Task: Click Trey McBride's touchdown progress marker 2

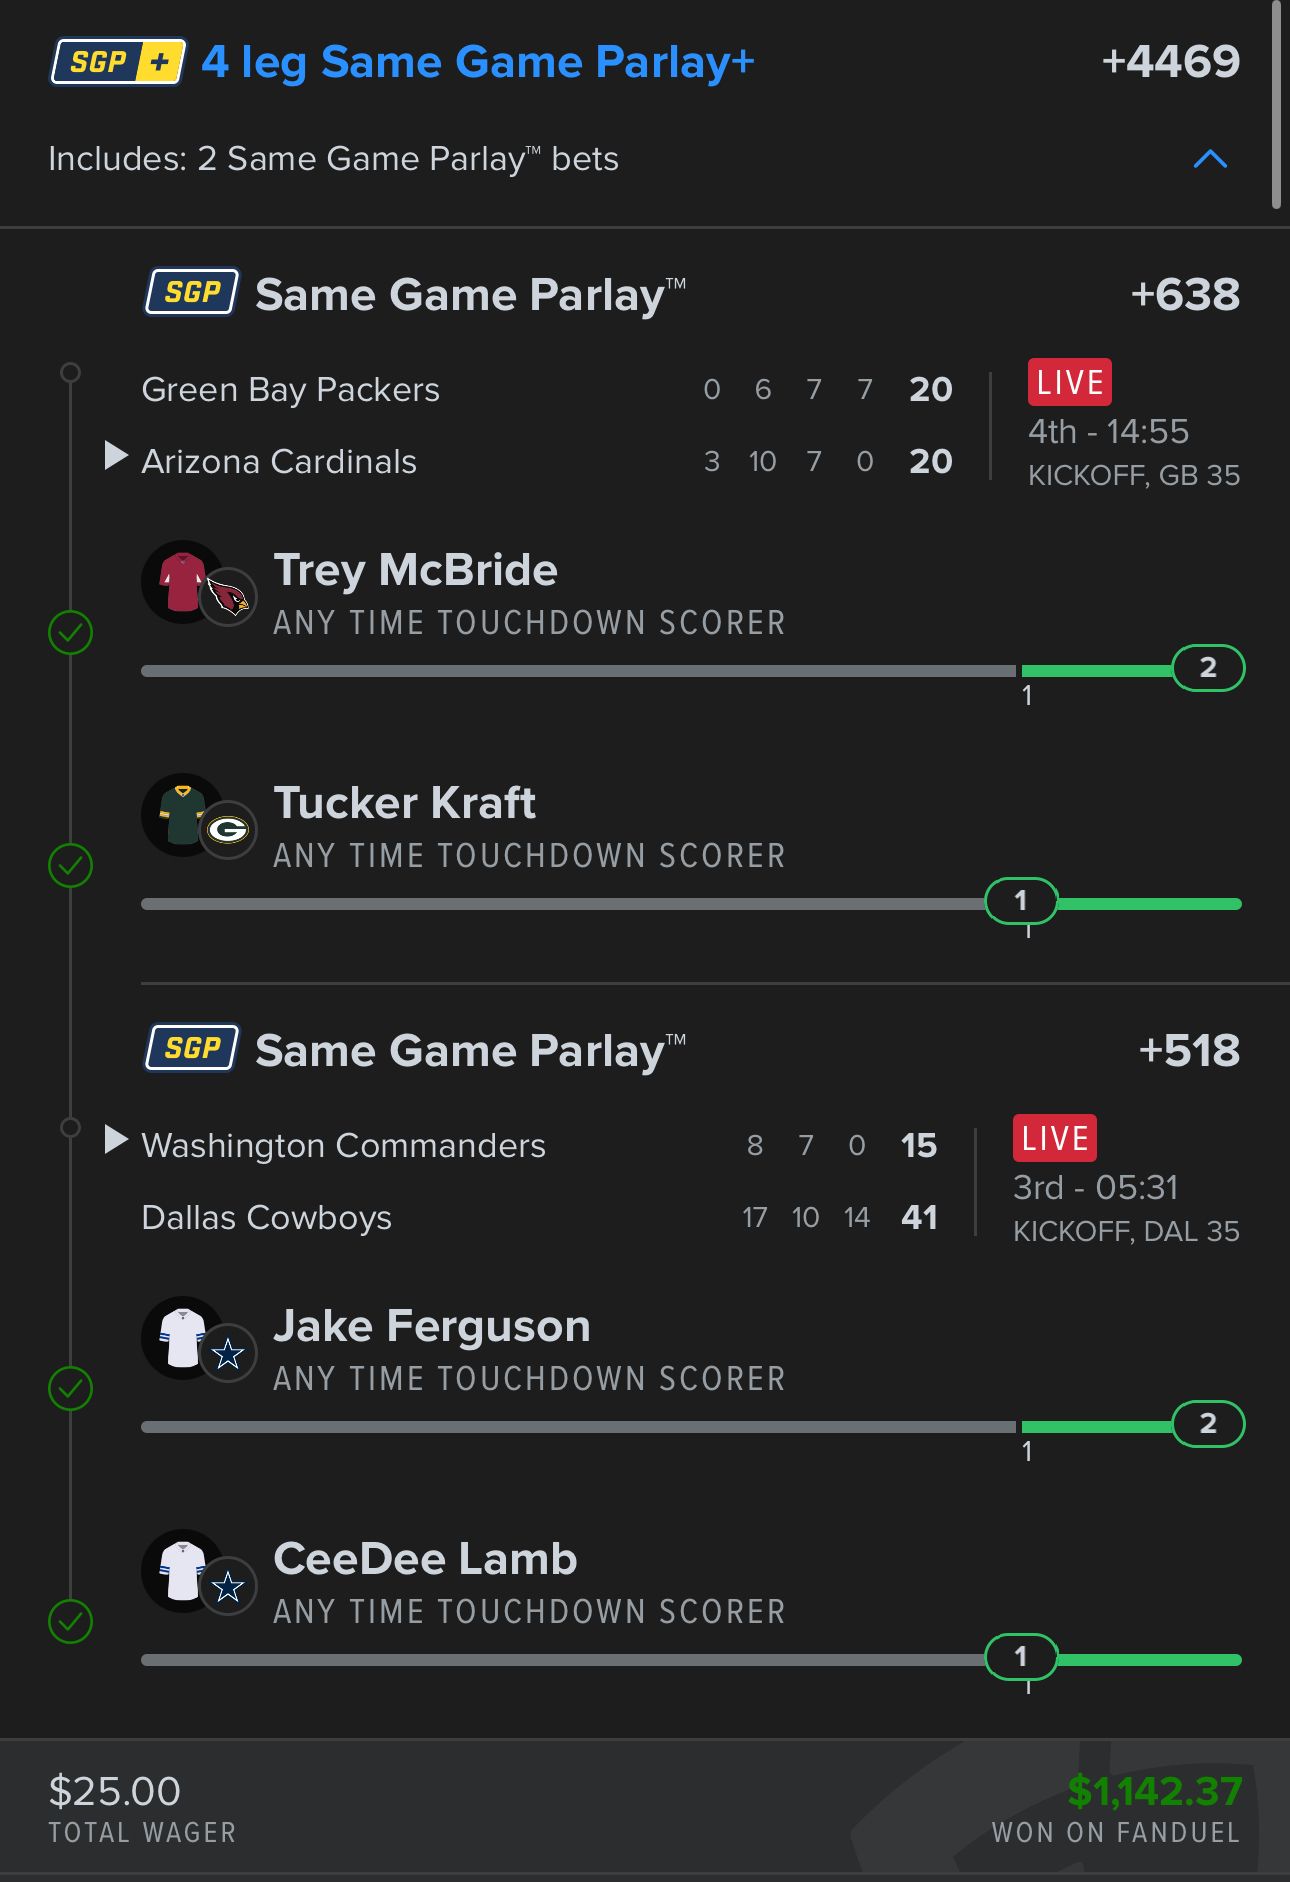Action: pyautogui.click(x=1208, y=668)
